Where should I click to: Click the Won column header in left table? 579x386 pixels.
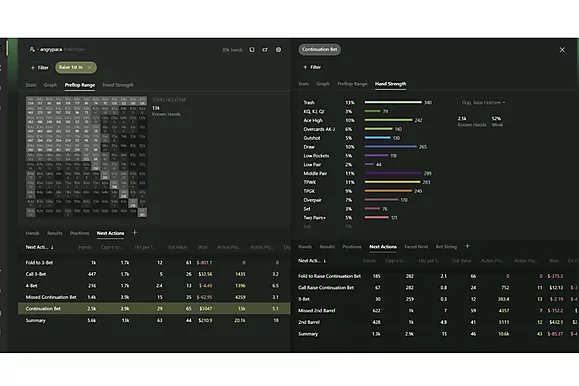pyautogui.click(x=203, y=247)
